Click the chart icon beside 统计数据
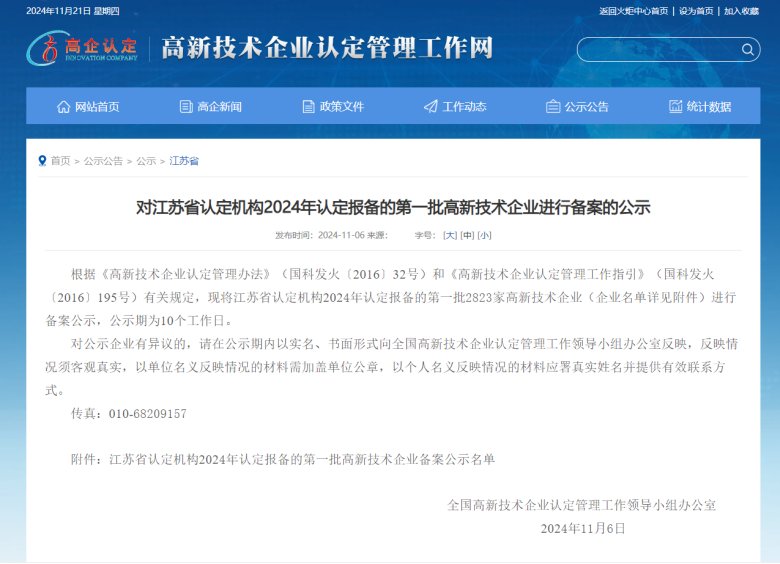This screenshot has width=780, height=564. point(676,107)
